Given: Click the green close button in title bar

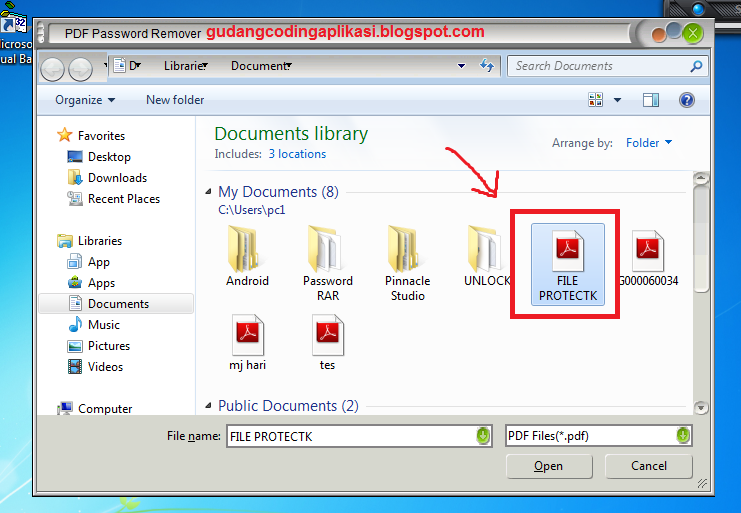Looking at the screenshot, I should point(693,33).
